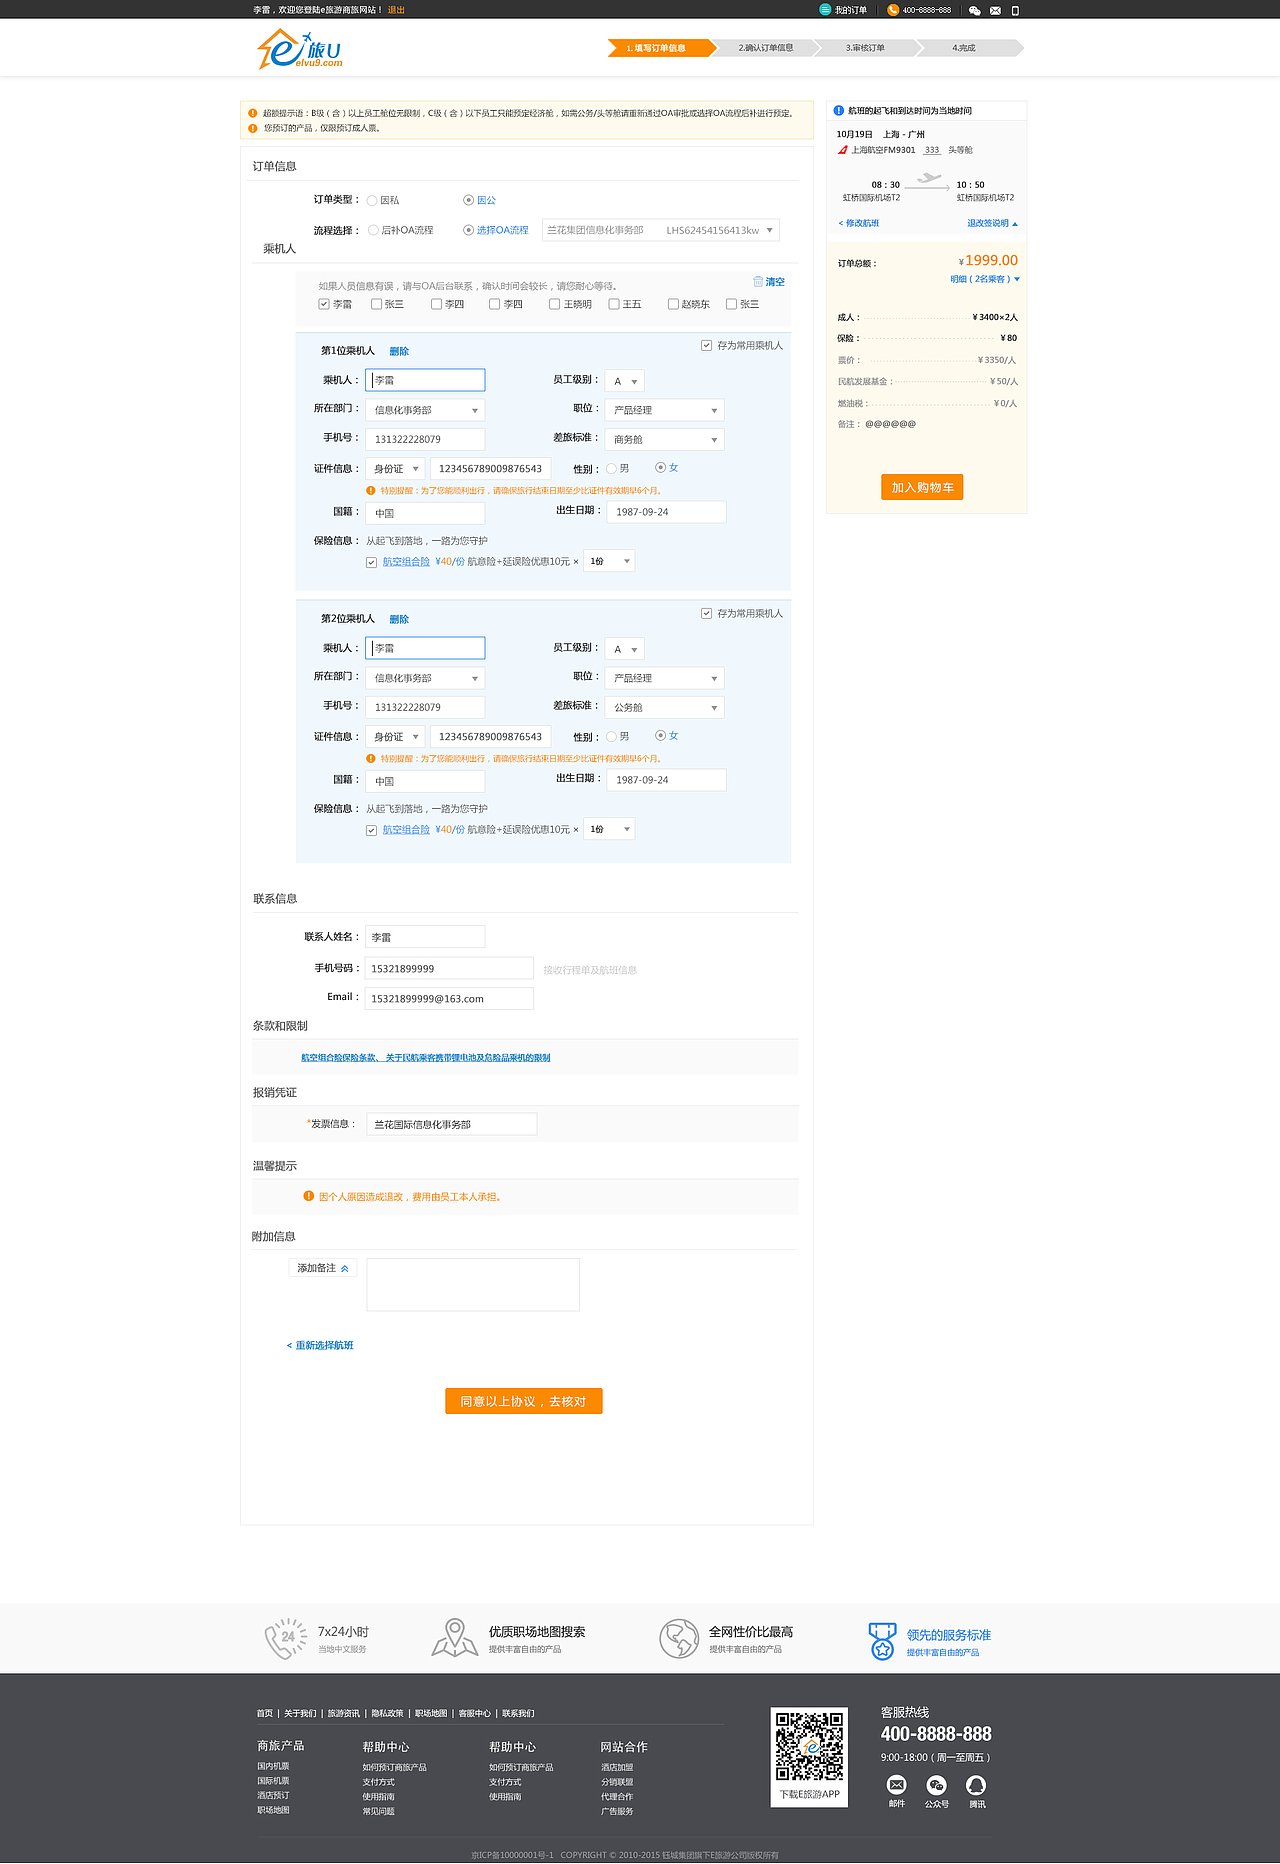Click the first orange alert icon in top notice
The image size is (1280, 1864).
tap(253, 113)
